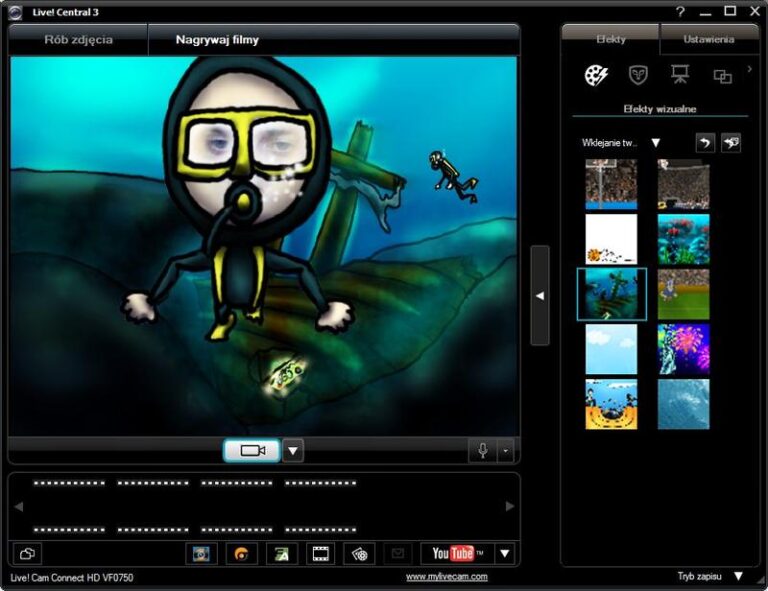Screen dimensions: 768x591
Task: Click the film strip icon in bottom toolbar
Action: (320, 553)
